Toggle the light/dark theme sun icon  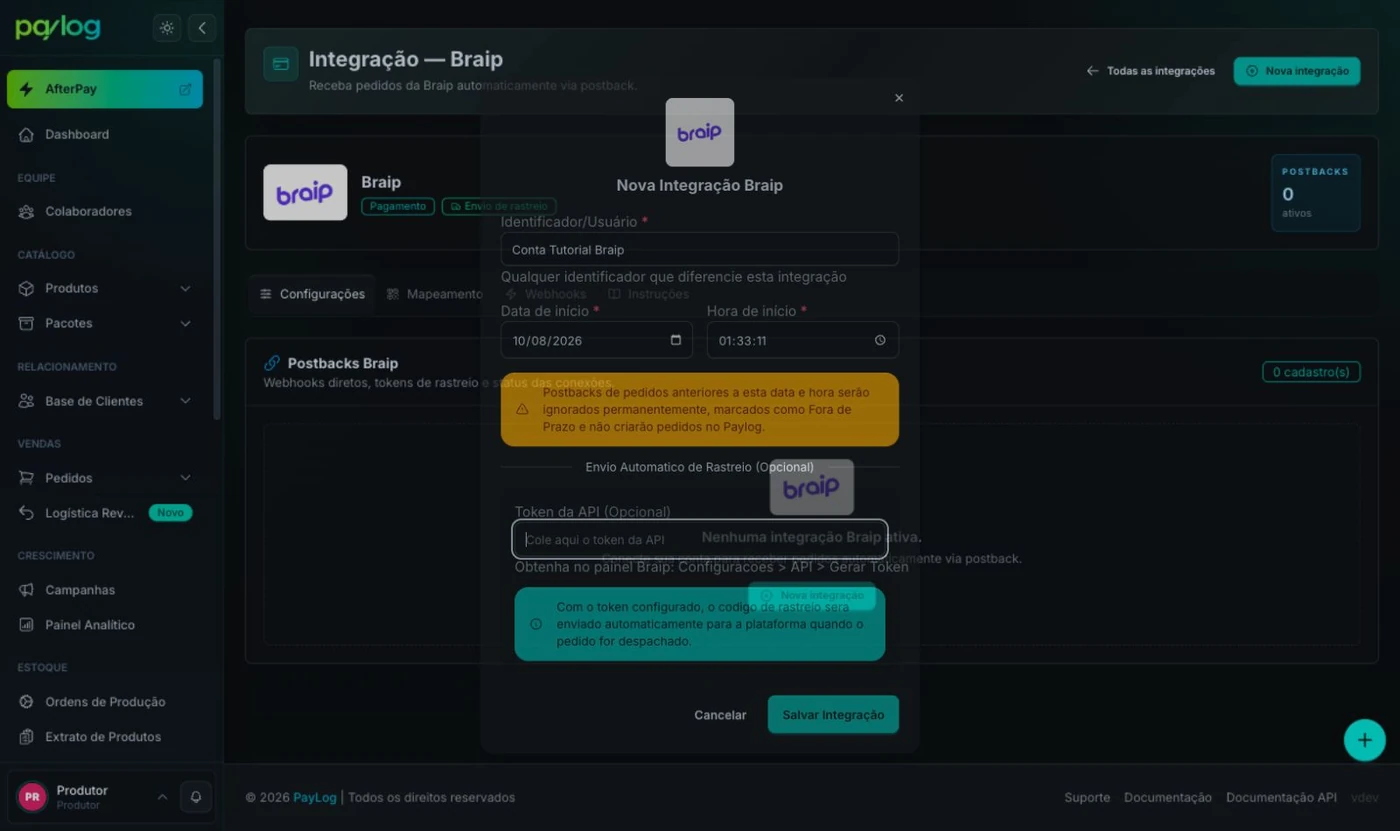[167, 28]
